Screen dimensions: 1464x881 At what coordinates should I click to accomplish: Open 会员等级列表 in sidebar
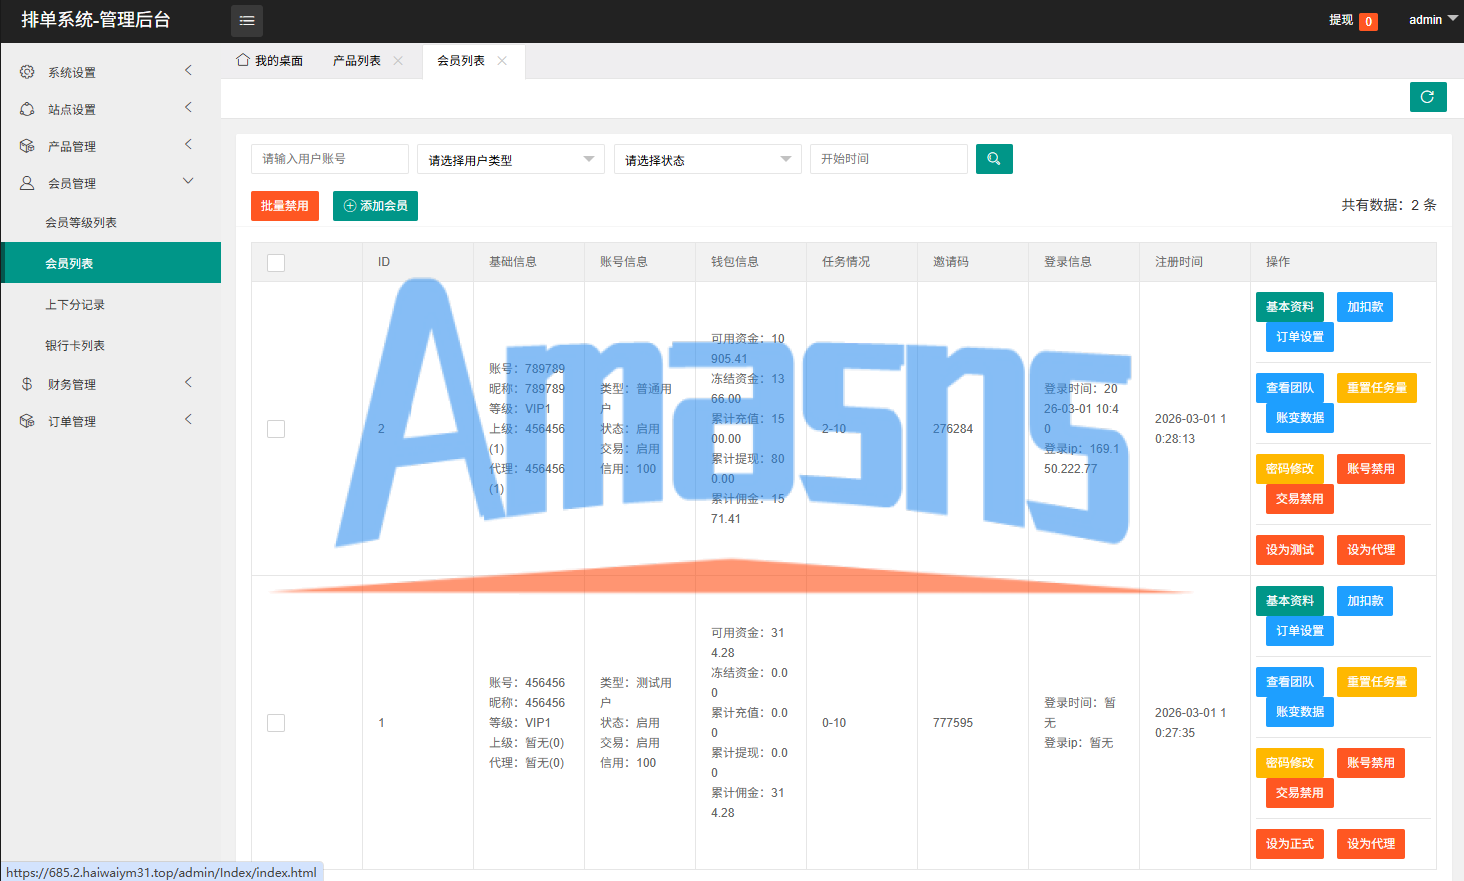click(x=111, y=223)
